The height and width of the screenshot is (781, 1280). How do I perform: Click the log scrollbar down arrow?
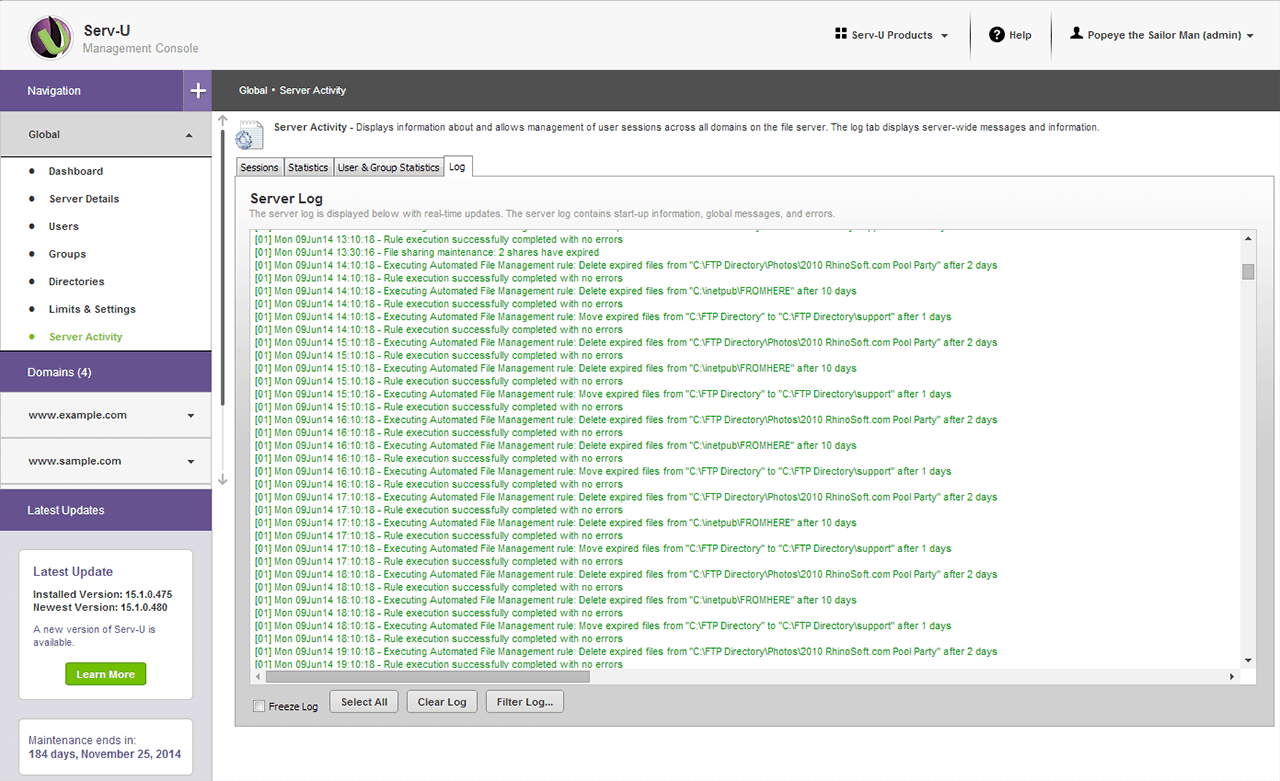point(1248,660)
